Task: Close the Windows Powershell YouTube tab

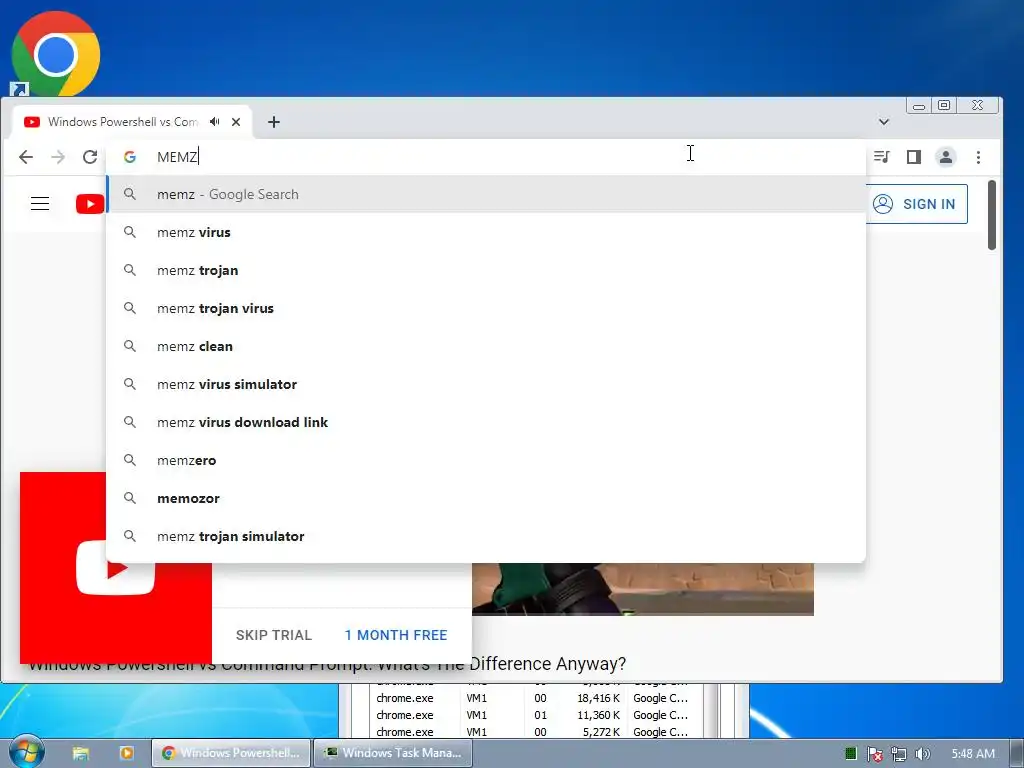Action: pyautogui.click(x=236, y=121)
